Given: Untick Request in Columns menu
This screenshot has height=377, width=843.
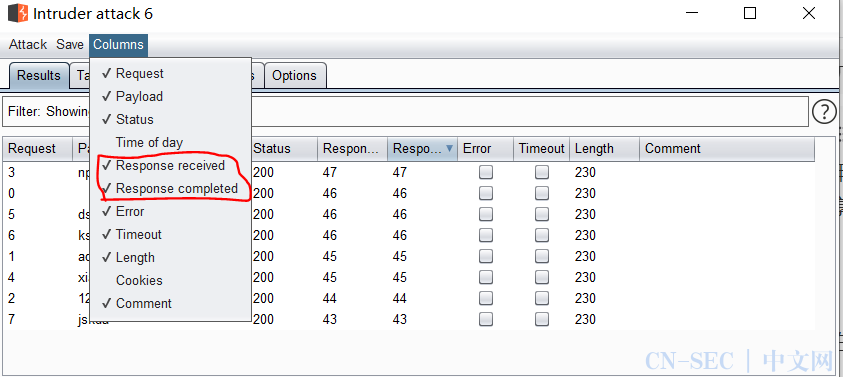Looking at the screenshot, I should (170, 74).
